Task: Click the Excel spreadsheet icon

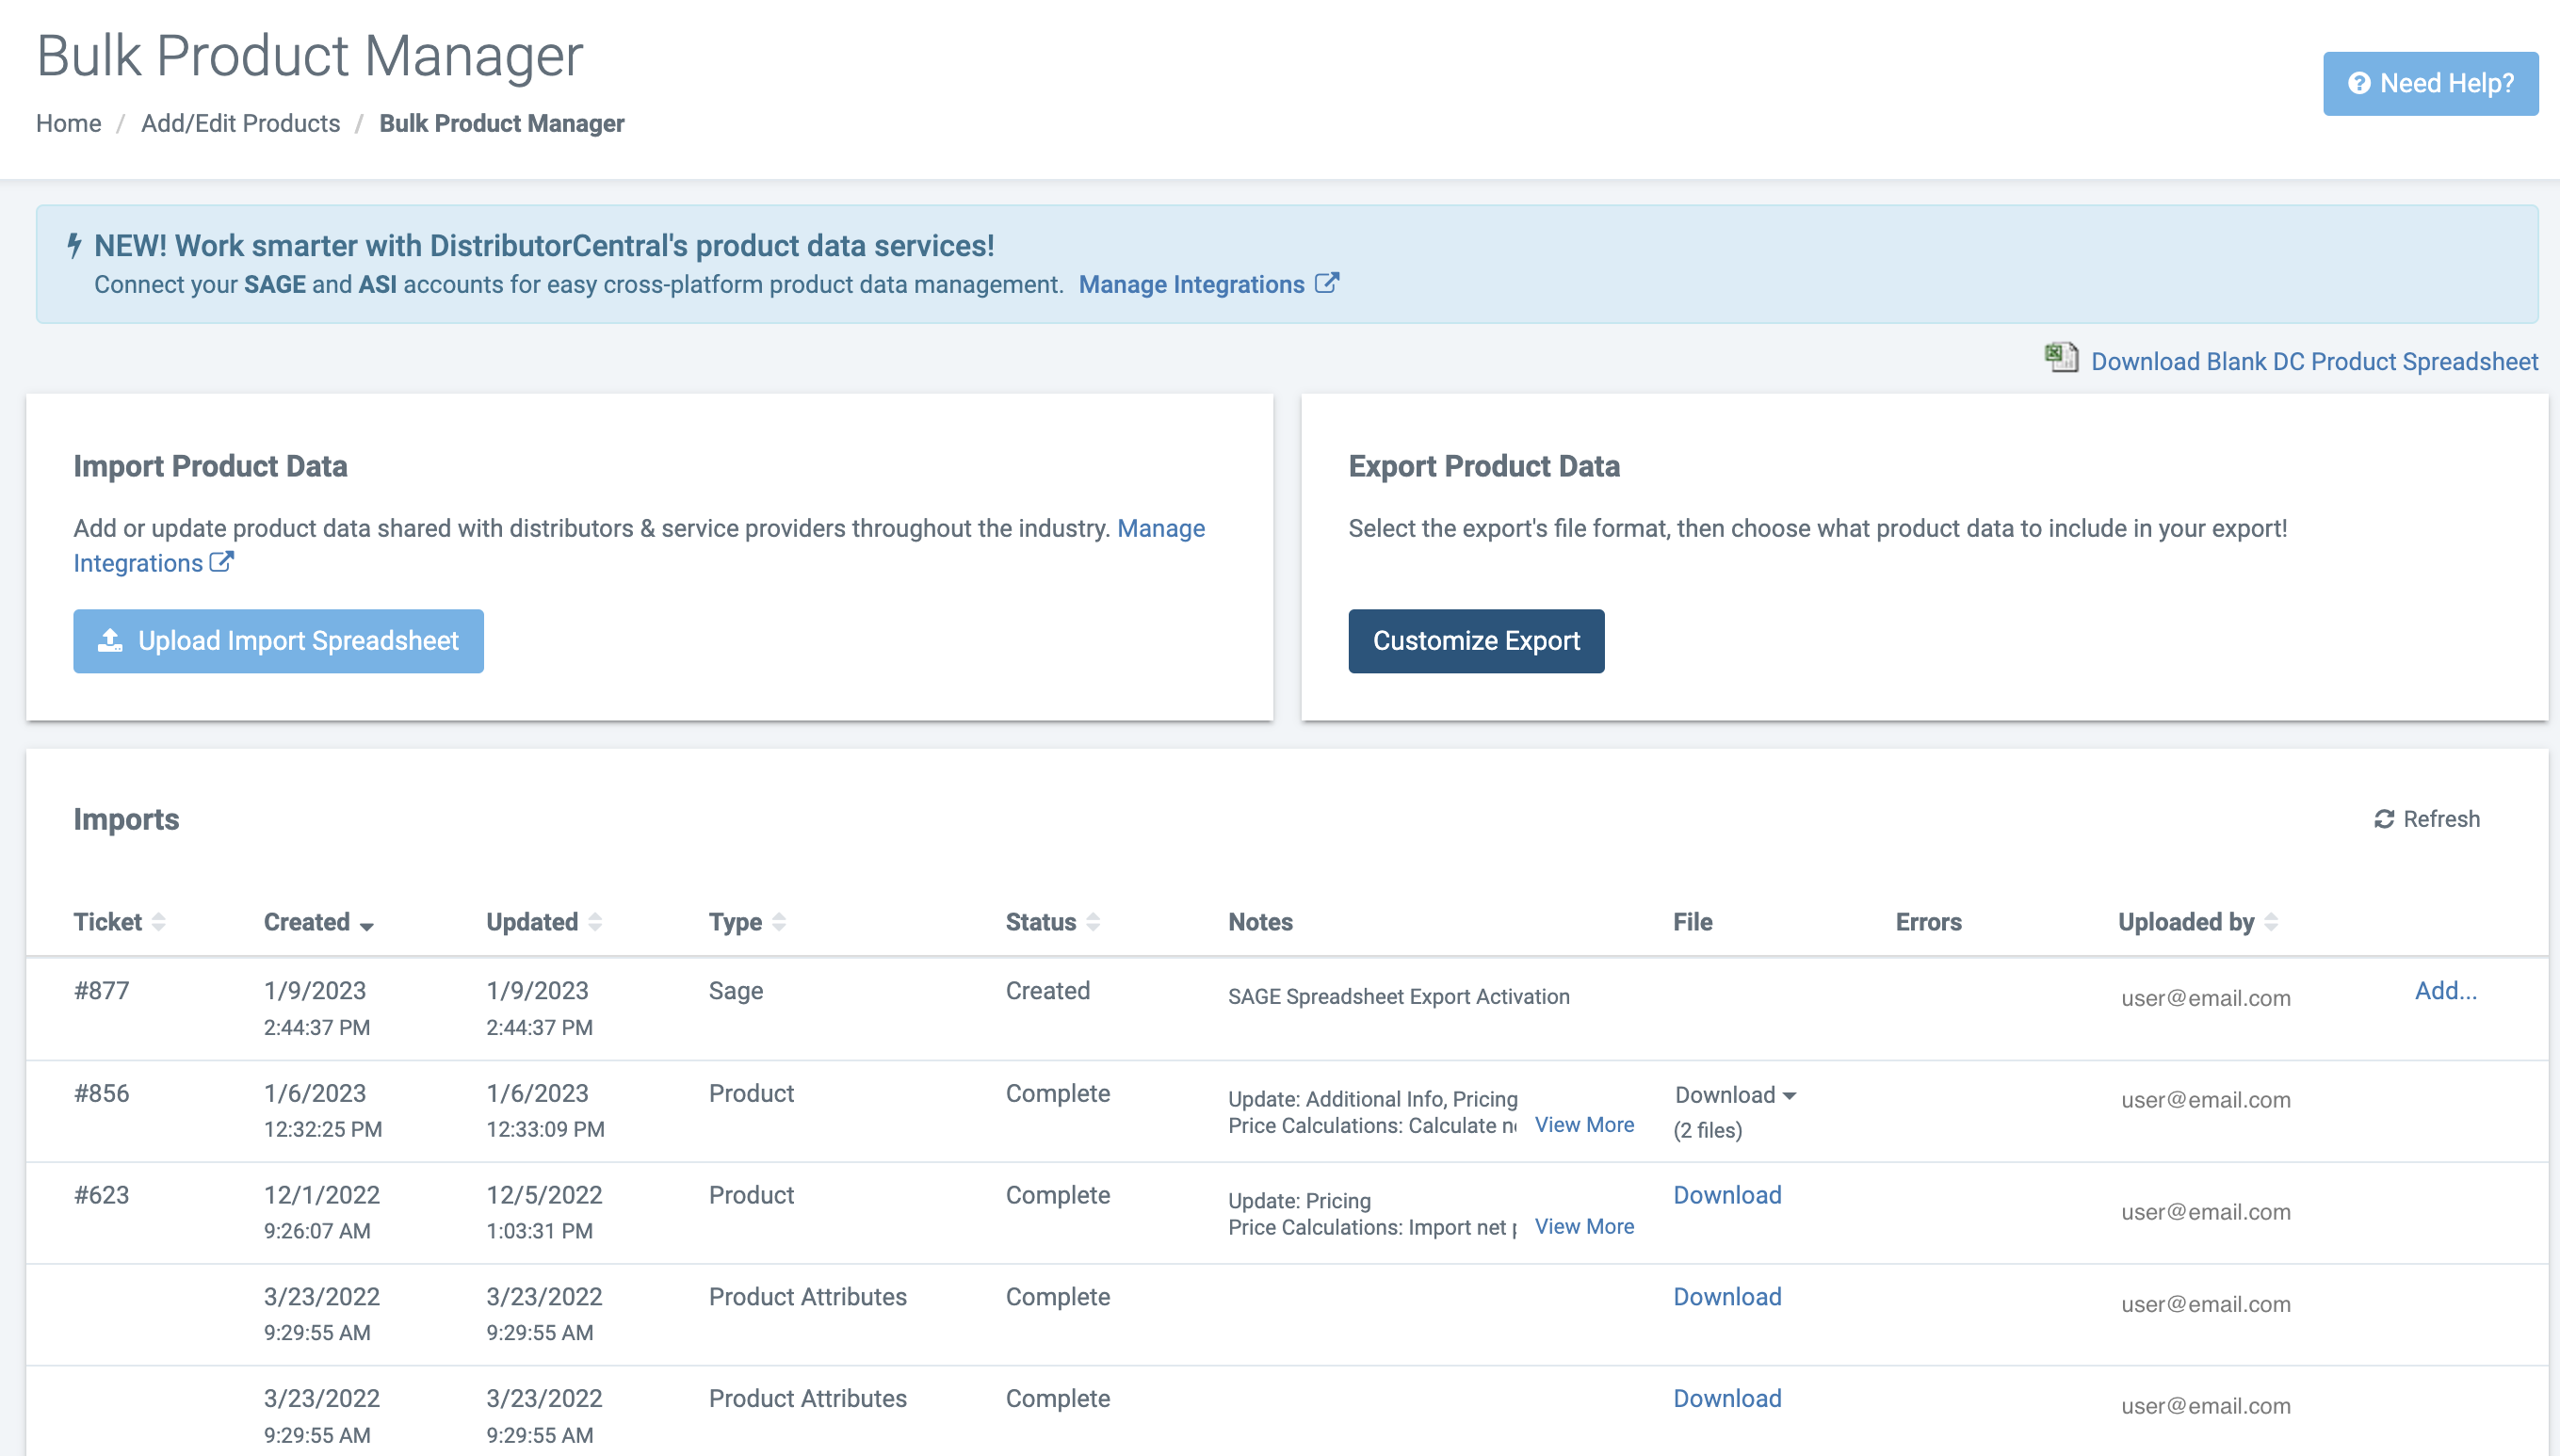Action: pos(2060,357)
